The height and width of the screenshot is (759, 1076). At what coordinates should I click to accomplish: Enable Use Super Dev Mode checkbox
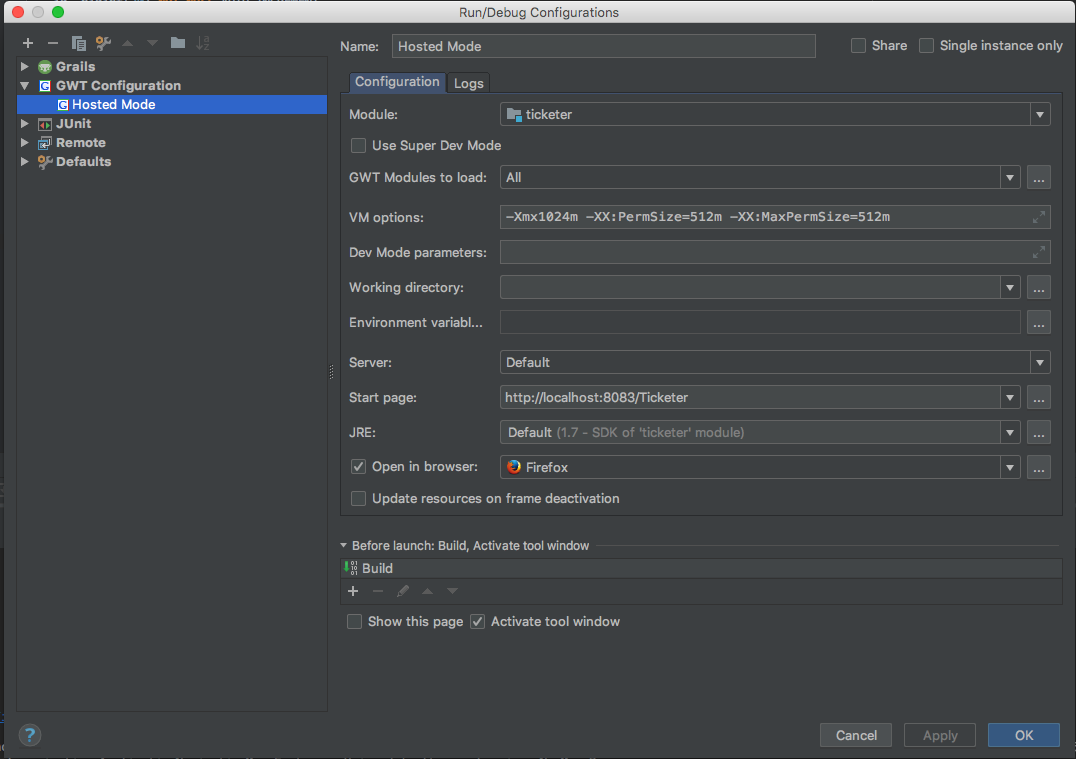(358, 146)
